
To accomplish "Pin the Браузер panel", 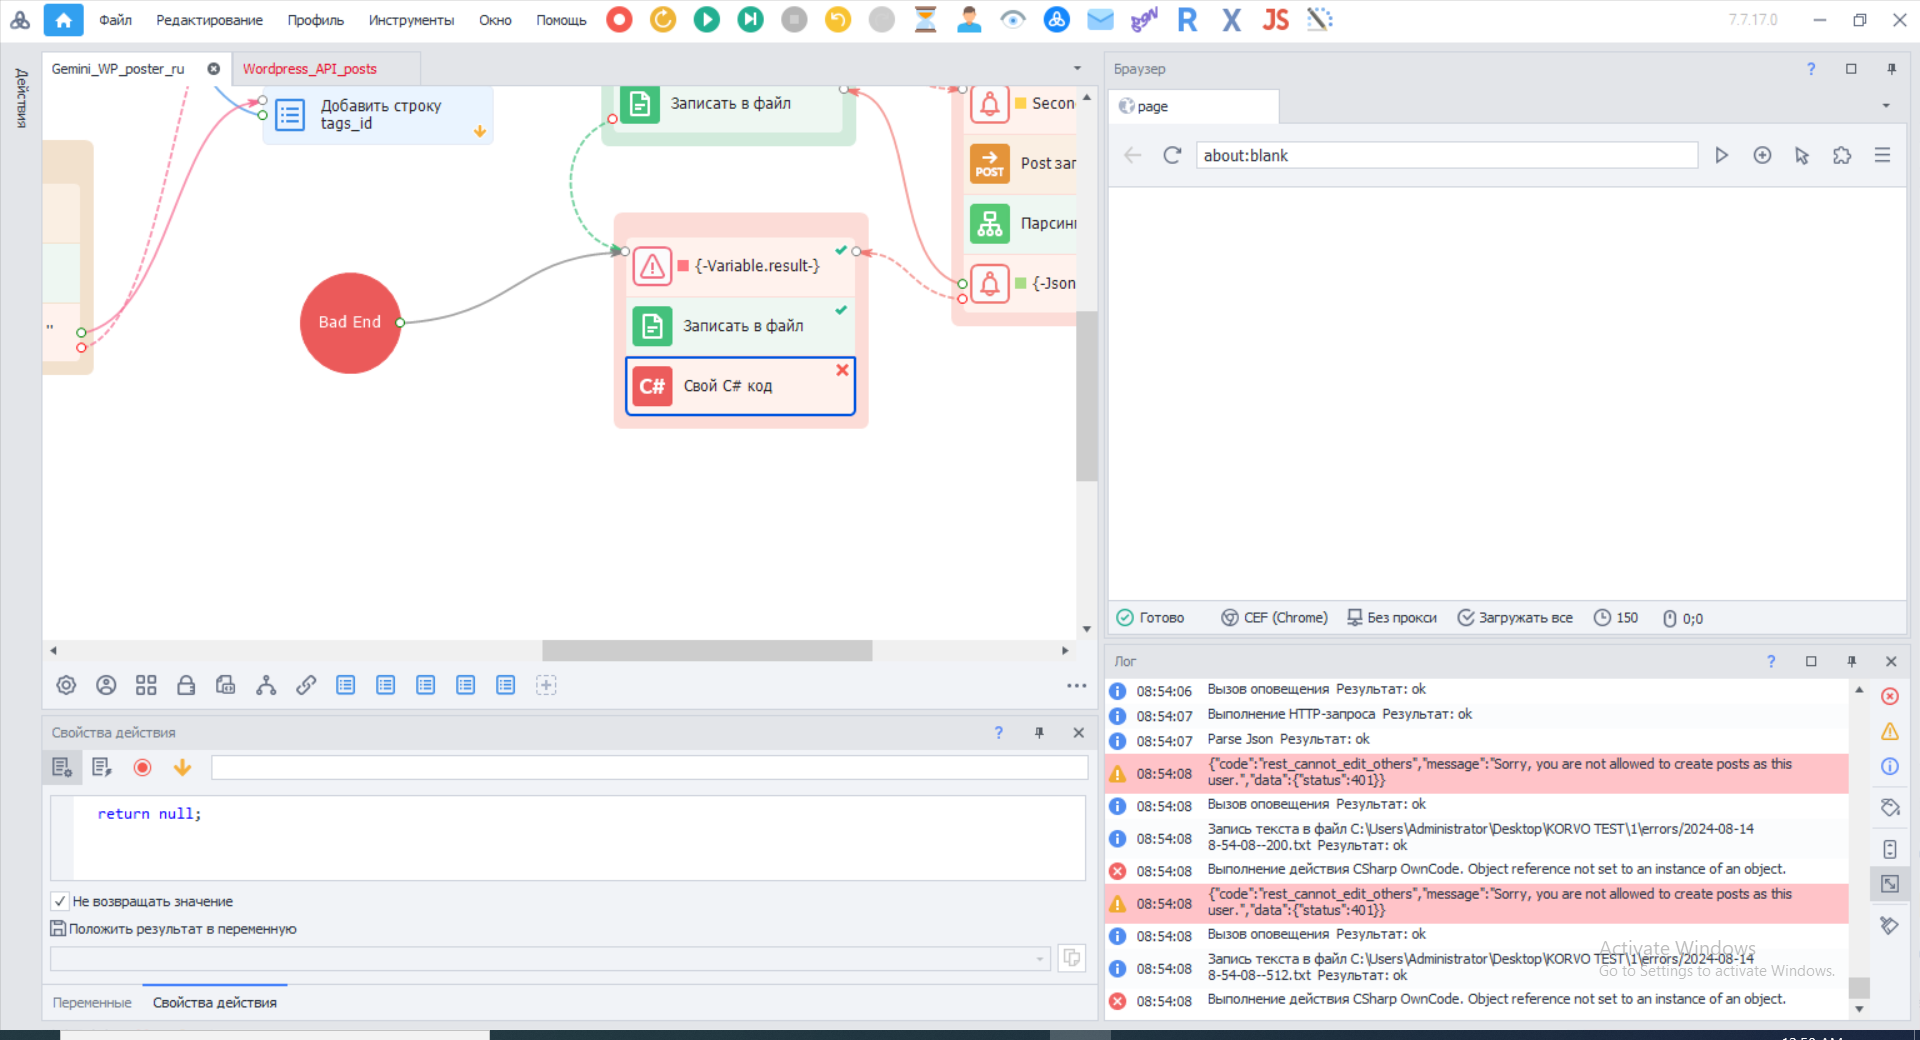I will [1891, 69].
